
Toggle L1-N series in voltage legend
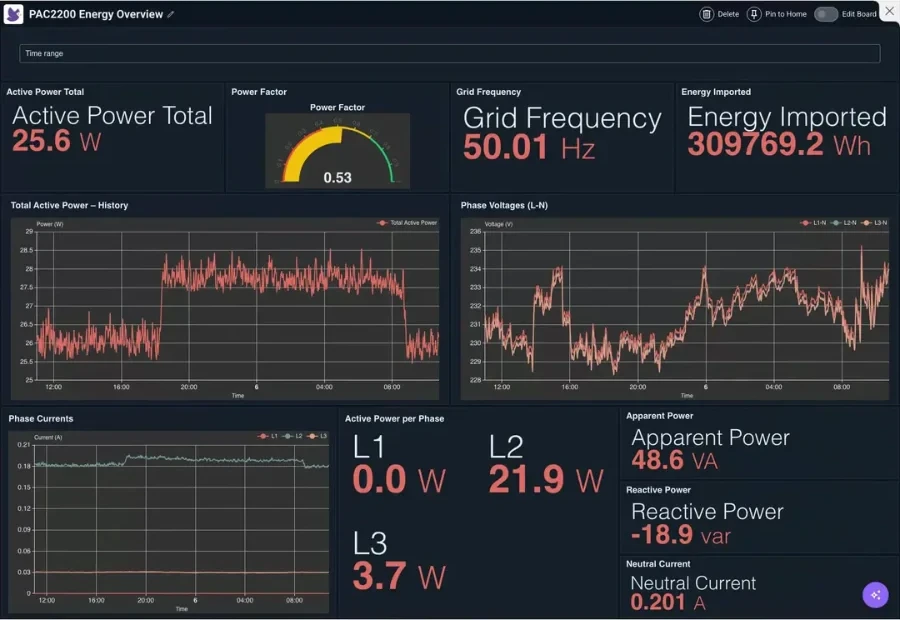(x=813, y=223)
